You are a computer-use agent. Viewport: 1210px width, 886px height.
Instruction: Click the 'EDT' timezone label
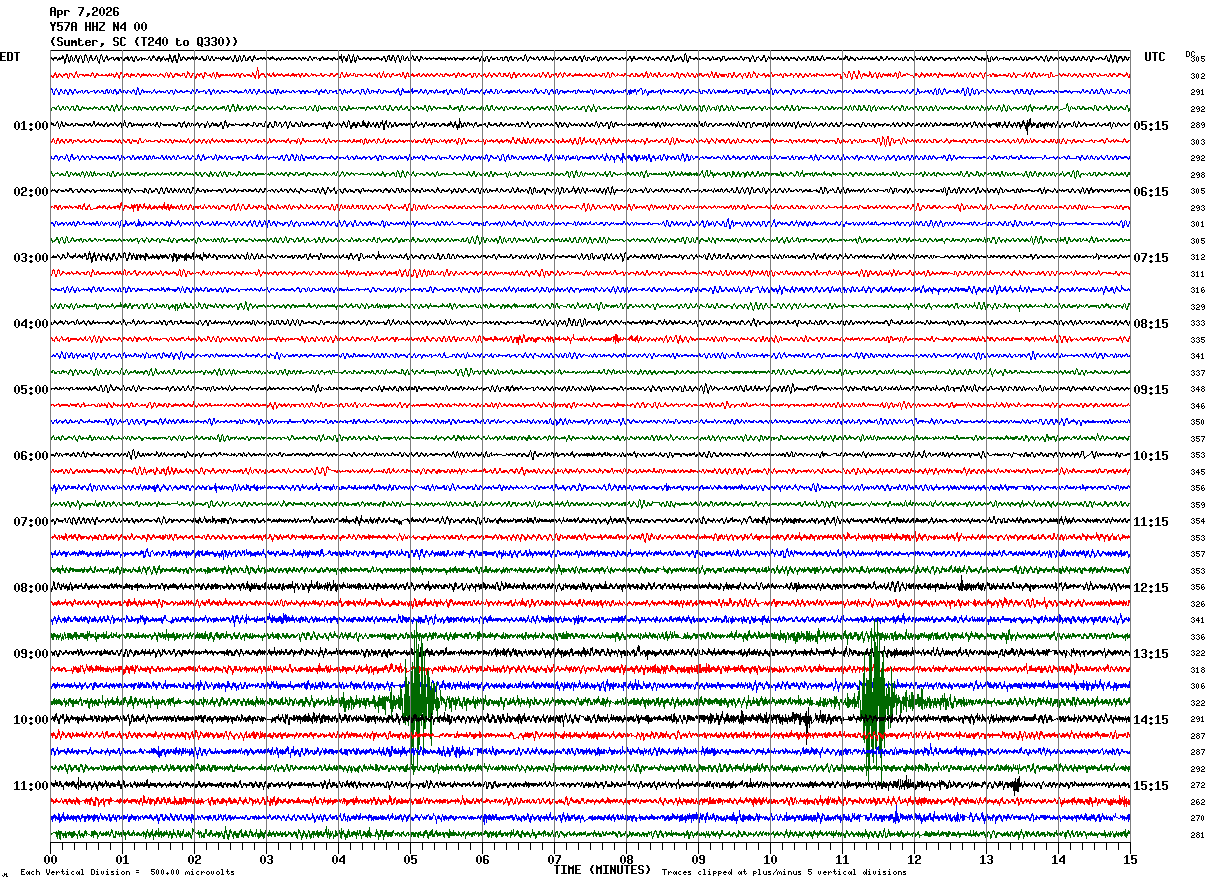click(10, 57)
